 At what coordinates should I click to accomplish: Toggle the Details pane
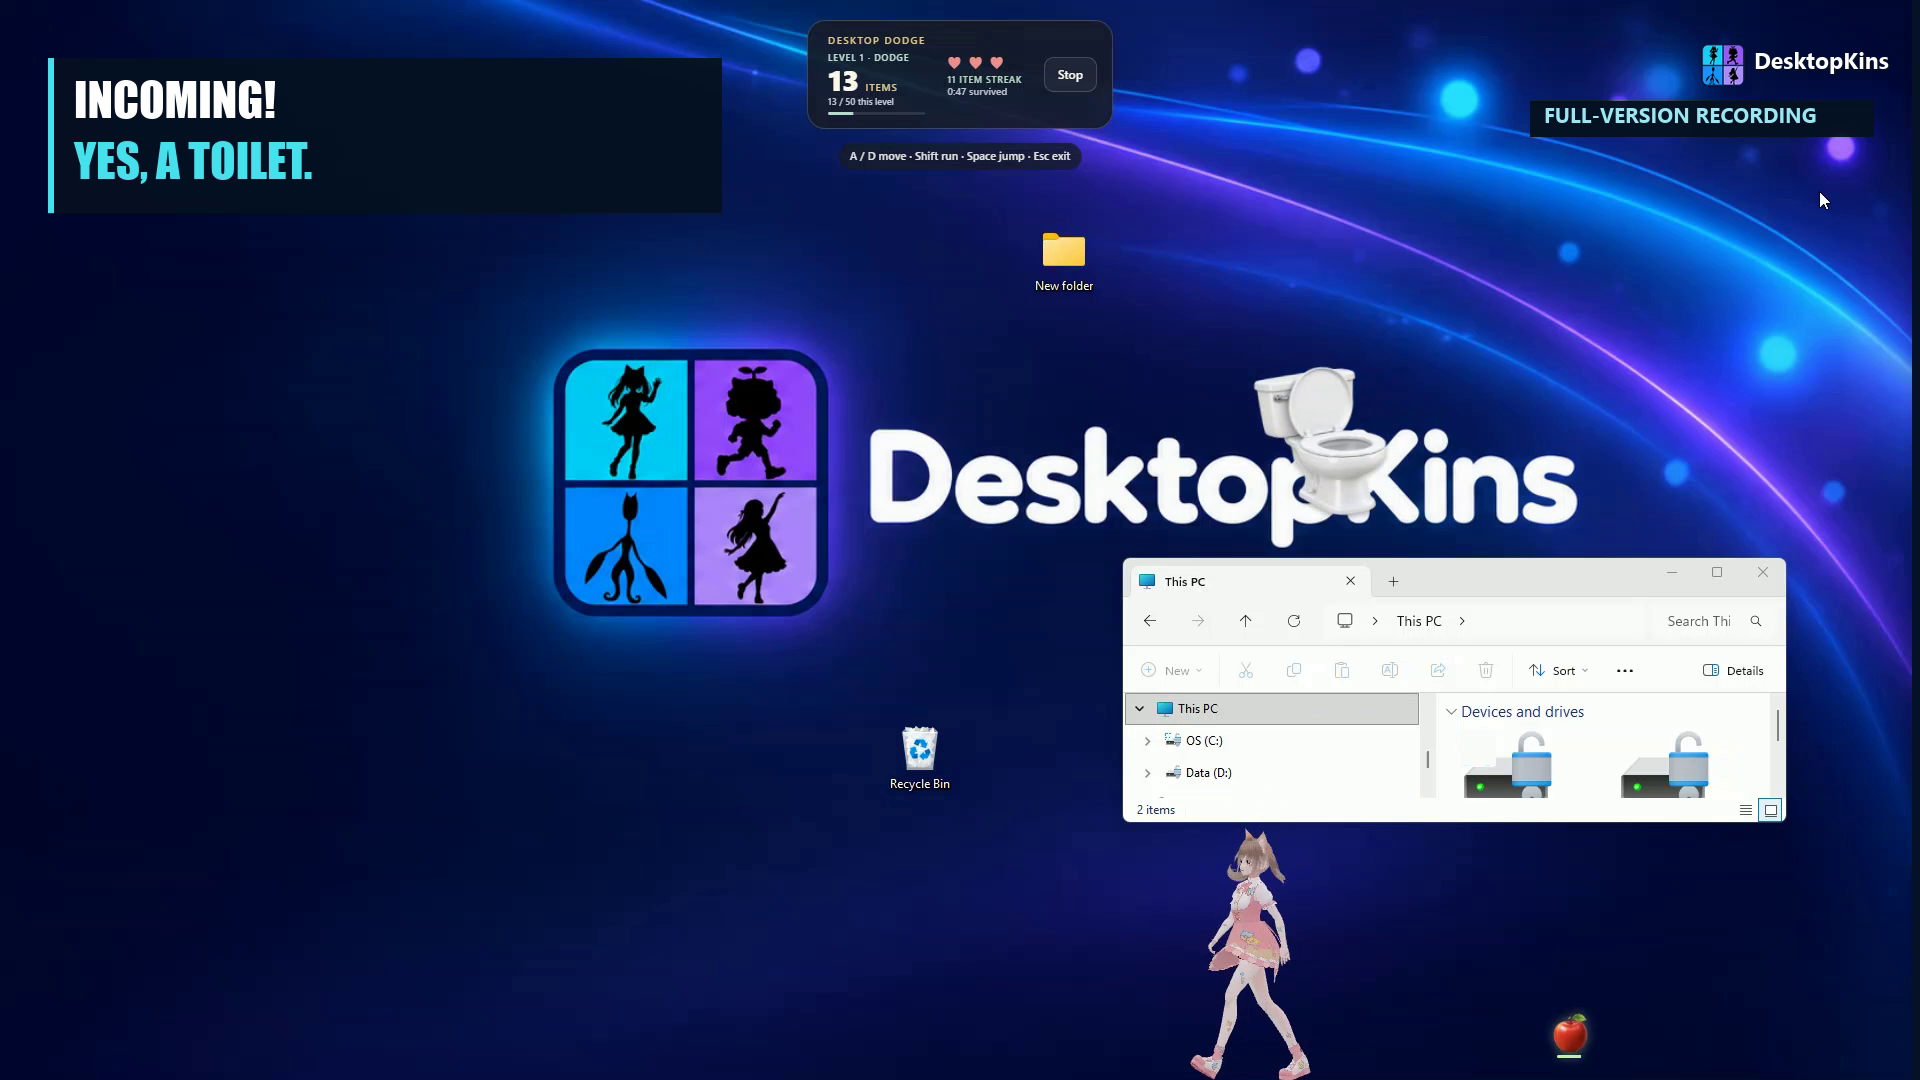[1733, 671]
